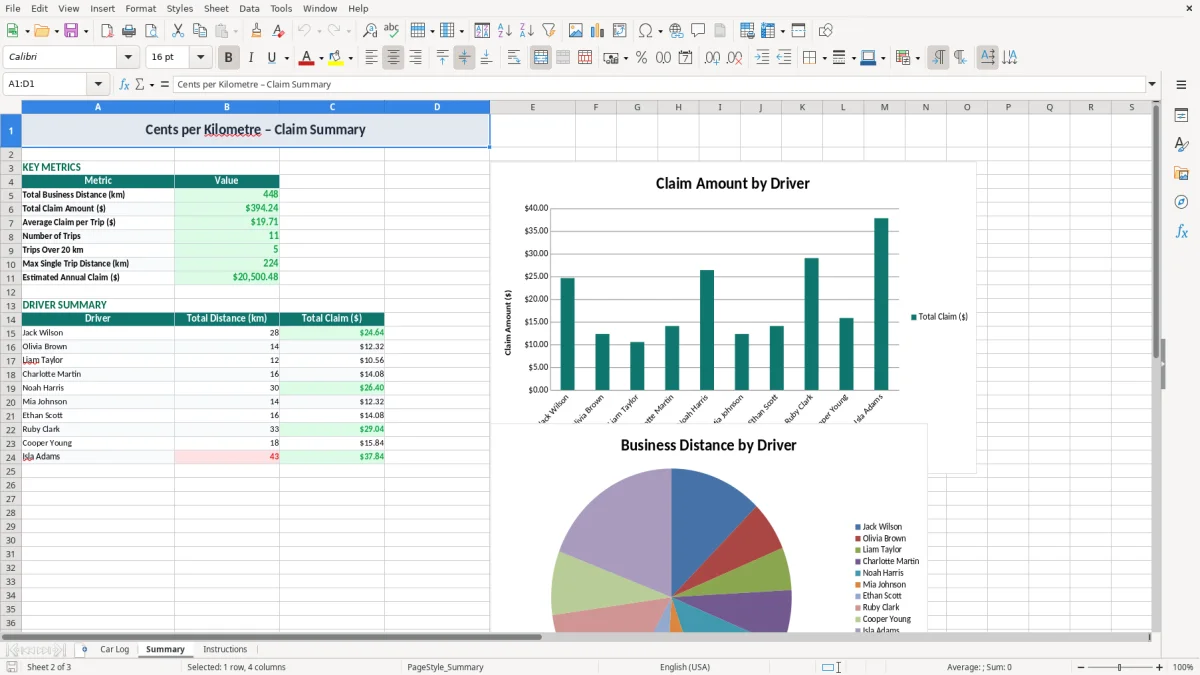Open the sidebar Navigator compass icon
Viewport: 1200px width, 675px height.
click(x=1181, y=202)
